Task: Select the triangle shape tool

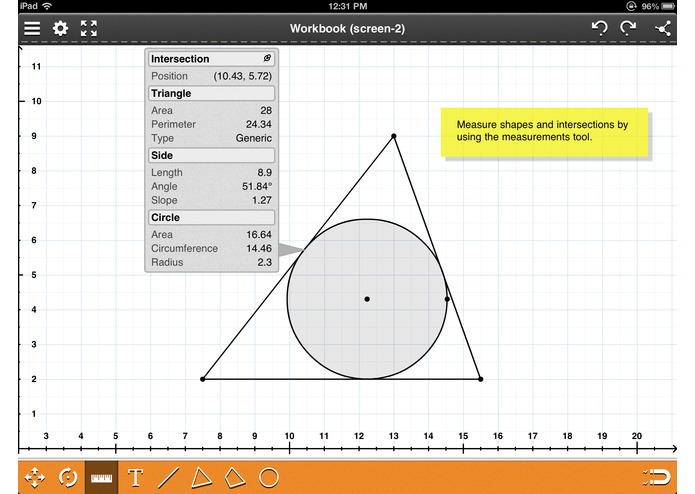Action: pyautogui.click(x=201, y=478)
